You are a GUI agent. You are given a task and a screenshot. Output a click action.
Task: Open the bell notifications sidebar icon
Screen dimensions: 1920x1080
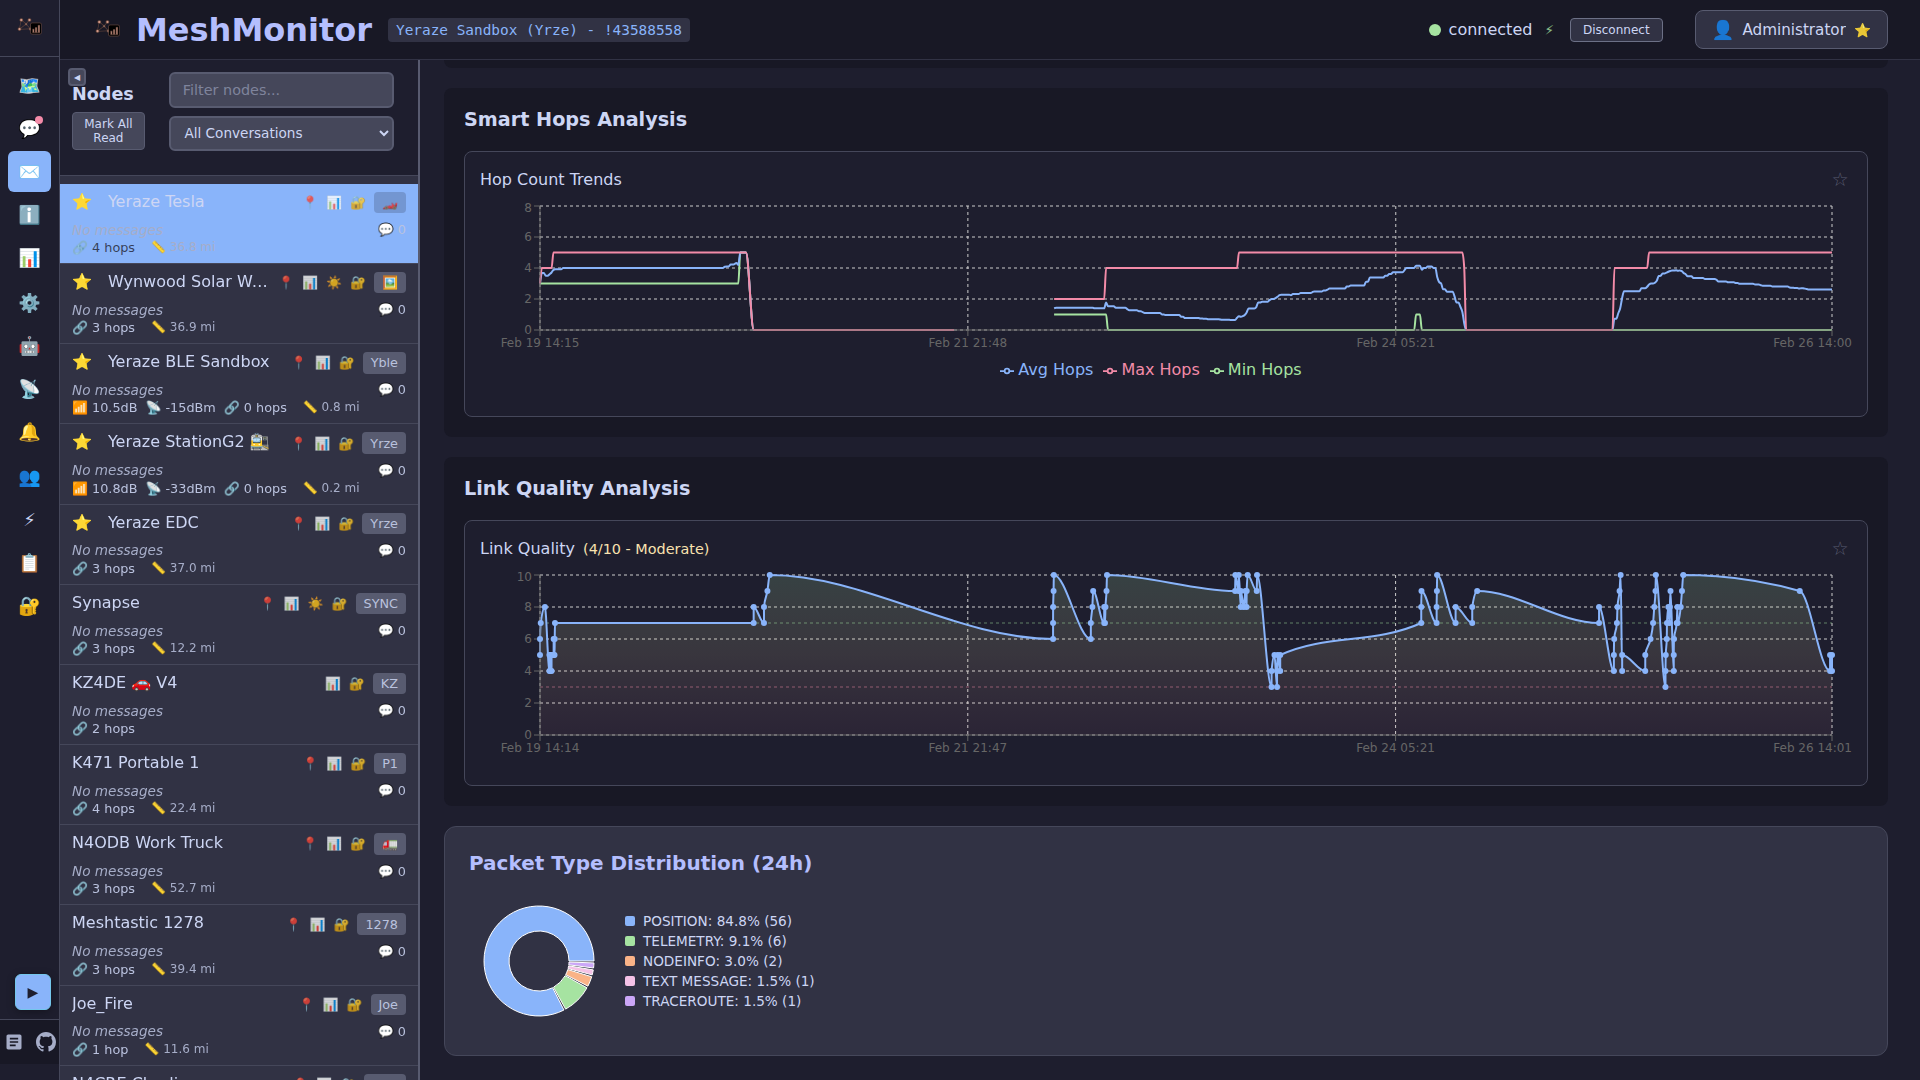coord(29,432)
